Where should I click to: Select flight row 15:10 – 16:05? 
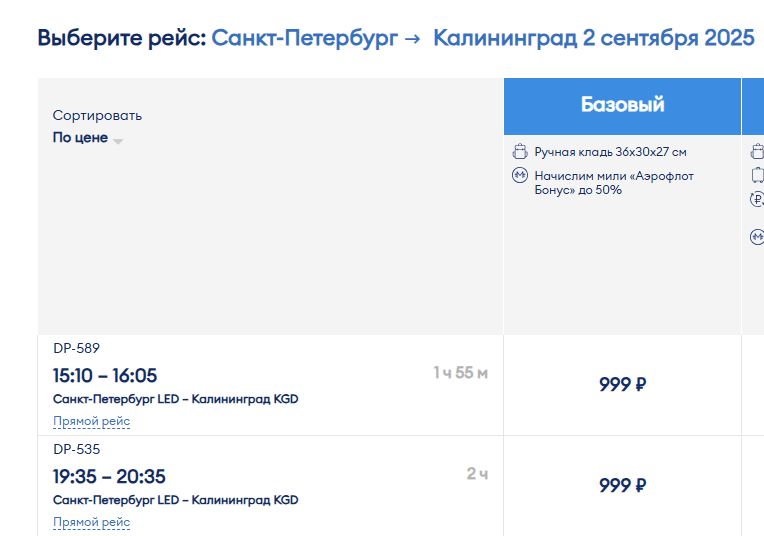click(x=270, y=385)
